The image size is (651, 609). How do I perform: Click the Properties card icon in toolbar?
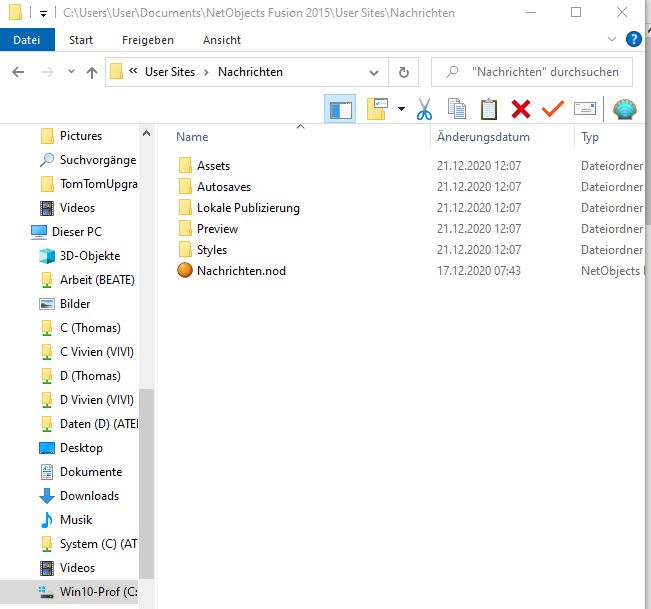tap(585, 109)
